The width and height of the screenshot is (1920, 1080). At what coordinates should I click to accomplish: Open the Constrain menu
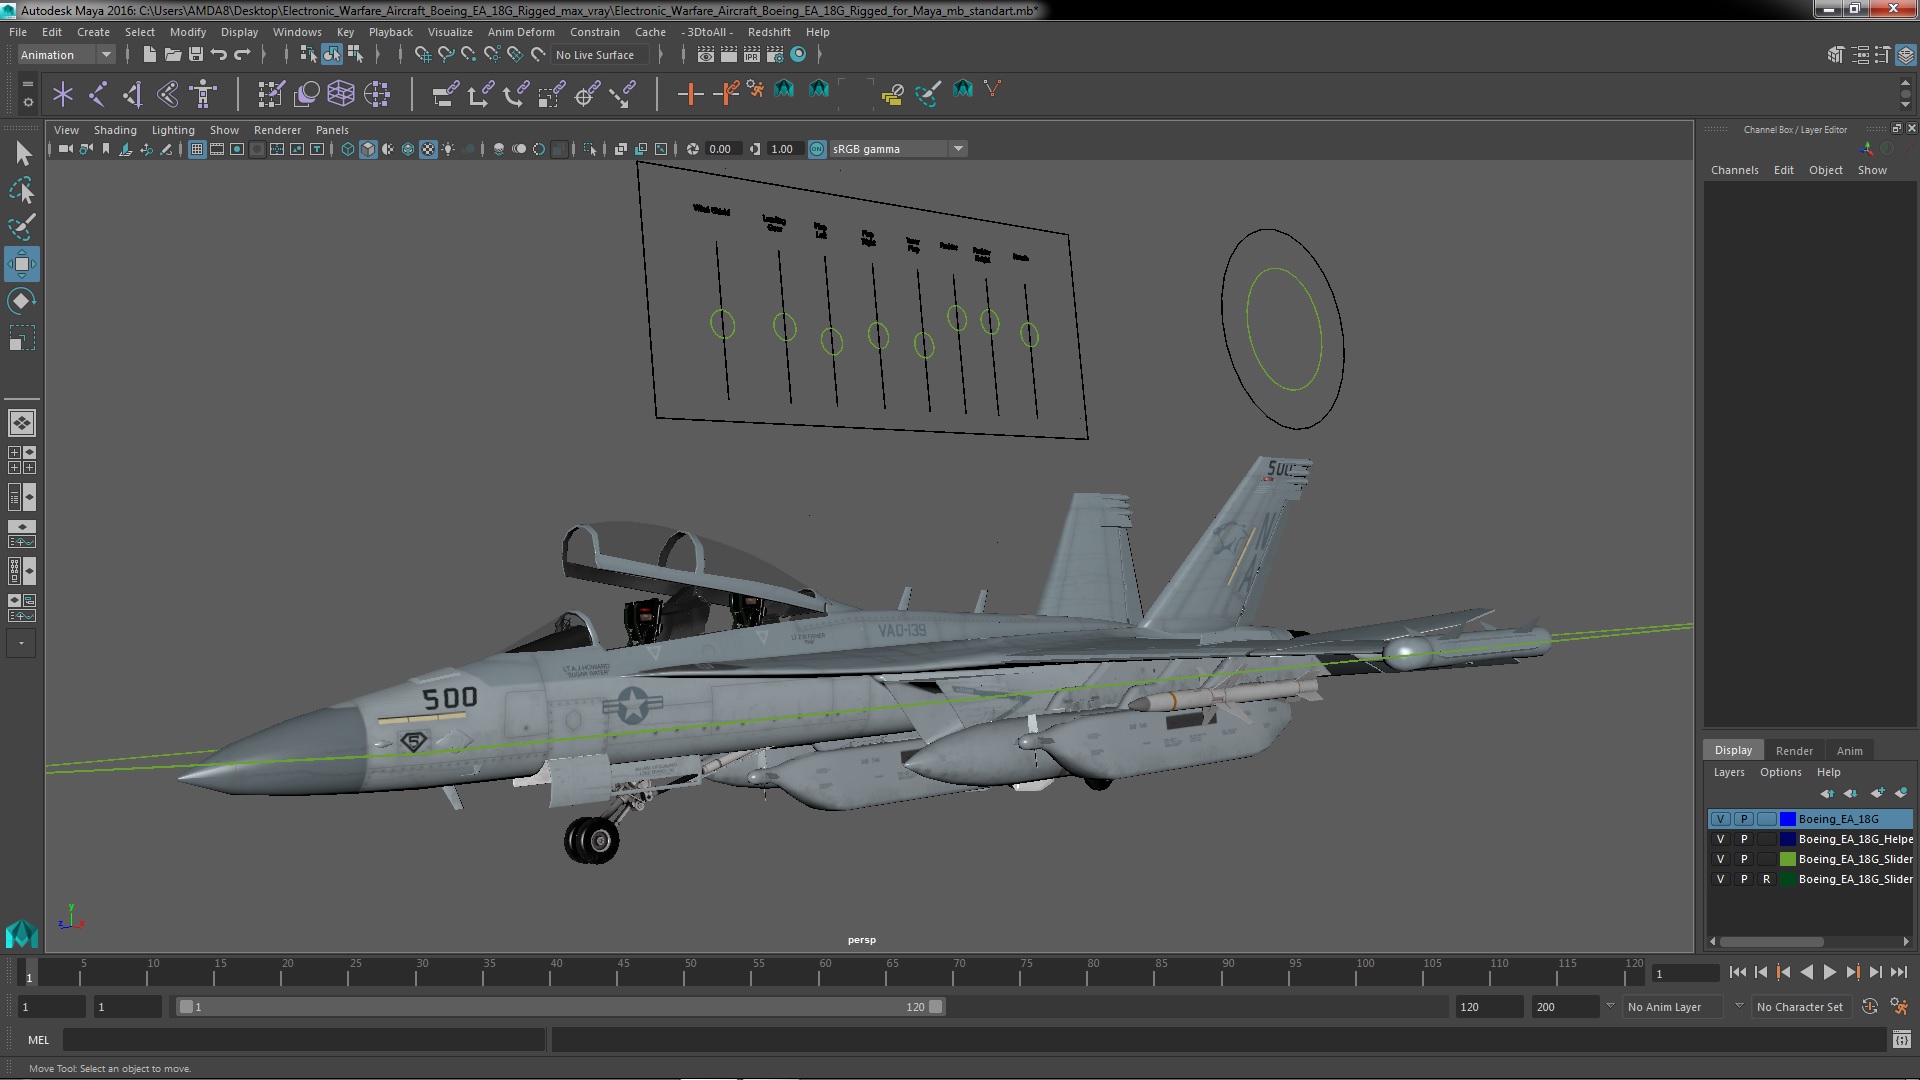coord(595,32)
